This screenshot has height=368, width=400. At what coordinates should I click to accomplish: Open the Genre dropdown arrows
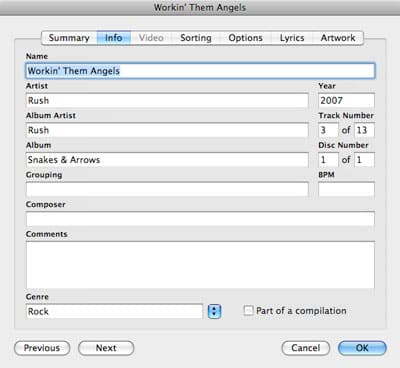click(214, 311)
